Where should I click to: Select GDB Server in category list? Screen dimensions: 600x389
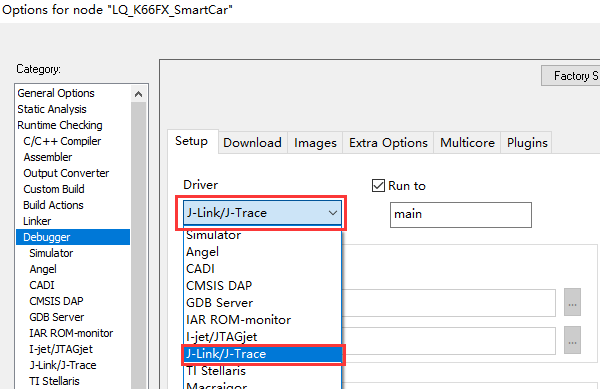point(57,317)
